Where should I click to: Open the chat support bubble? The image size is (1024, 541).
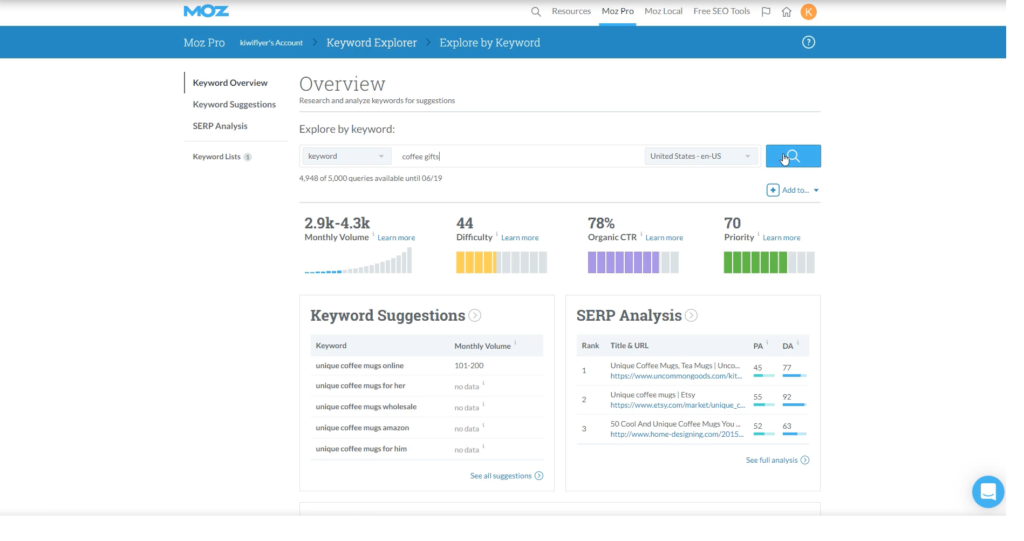988,491
